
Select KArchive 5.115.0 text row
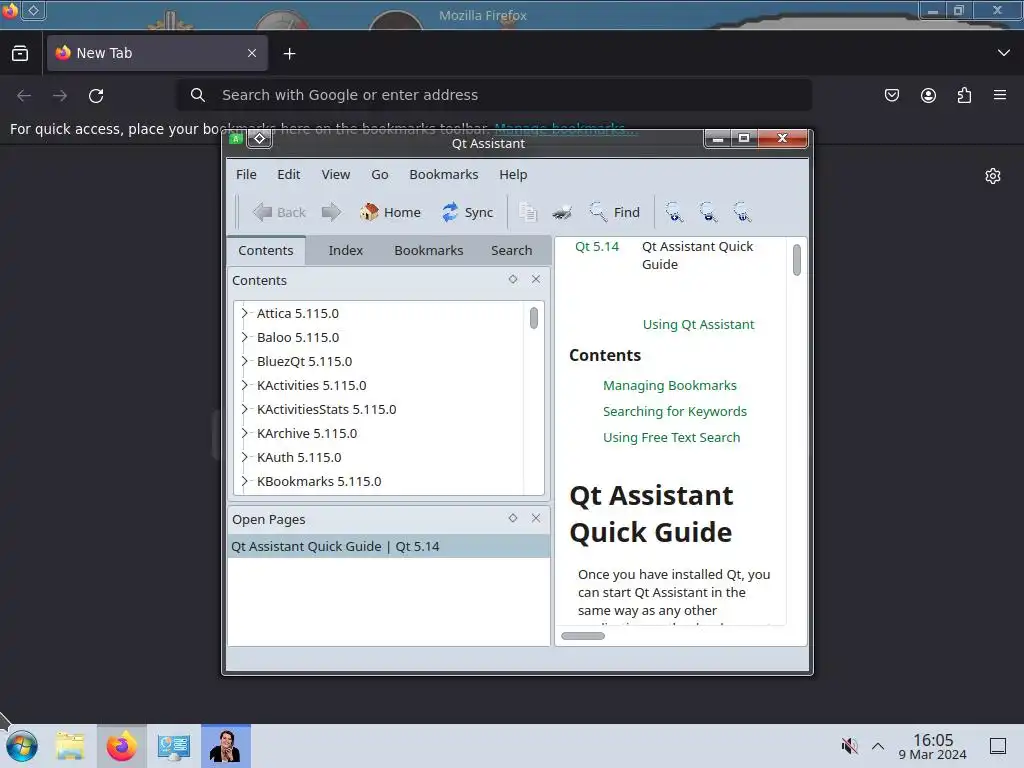point(307,434)
